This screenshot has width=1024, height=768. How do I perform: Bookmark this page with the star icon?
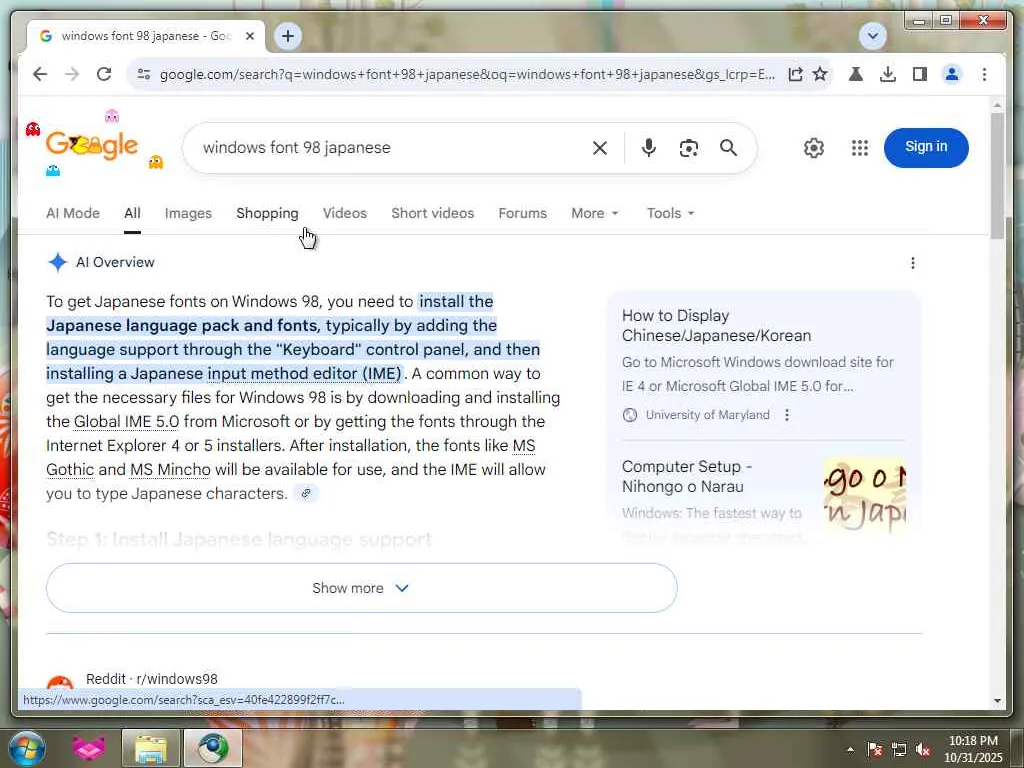pos(820,74)
